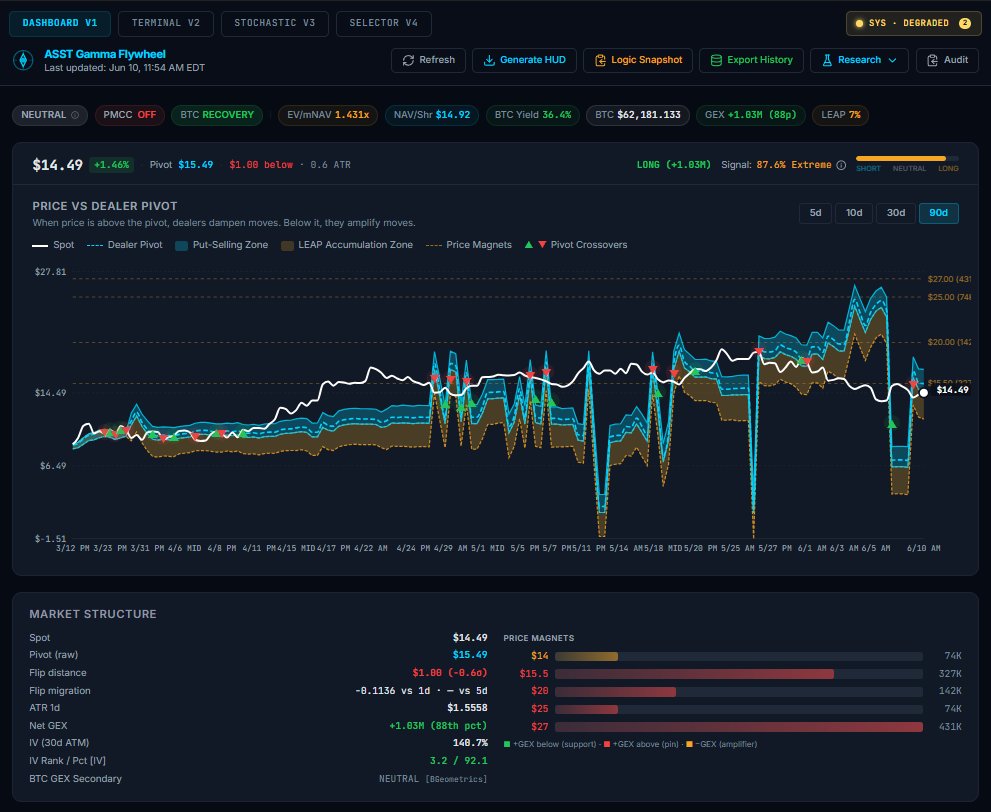
Task: Click Export History button
Action: click(751, 60)
